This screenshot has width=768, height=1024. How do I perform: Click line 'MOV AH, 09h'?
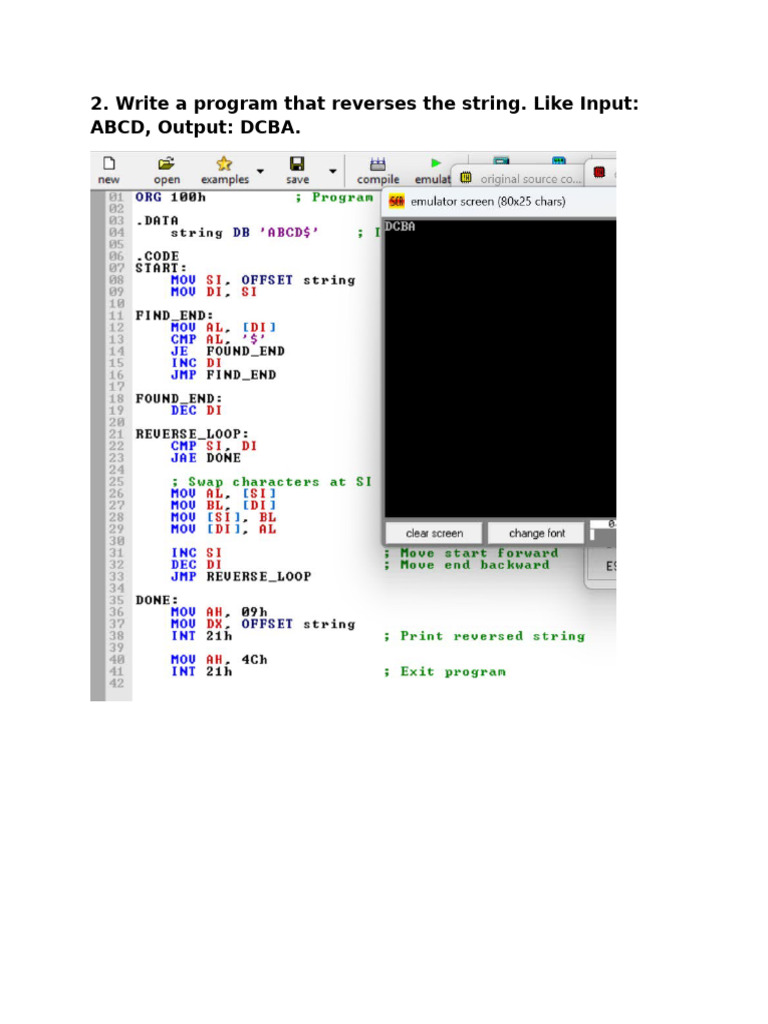219,613
